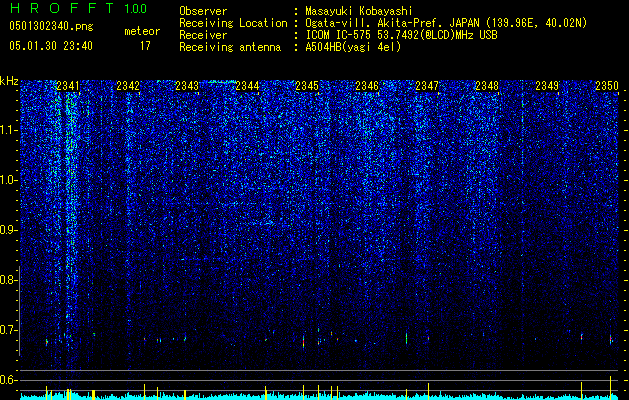Click the HROFFT title text
The width and height of the screenshot is (629, 400).
tap(62, 8)
